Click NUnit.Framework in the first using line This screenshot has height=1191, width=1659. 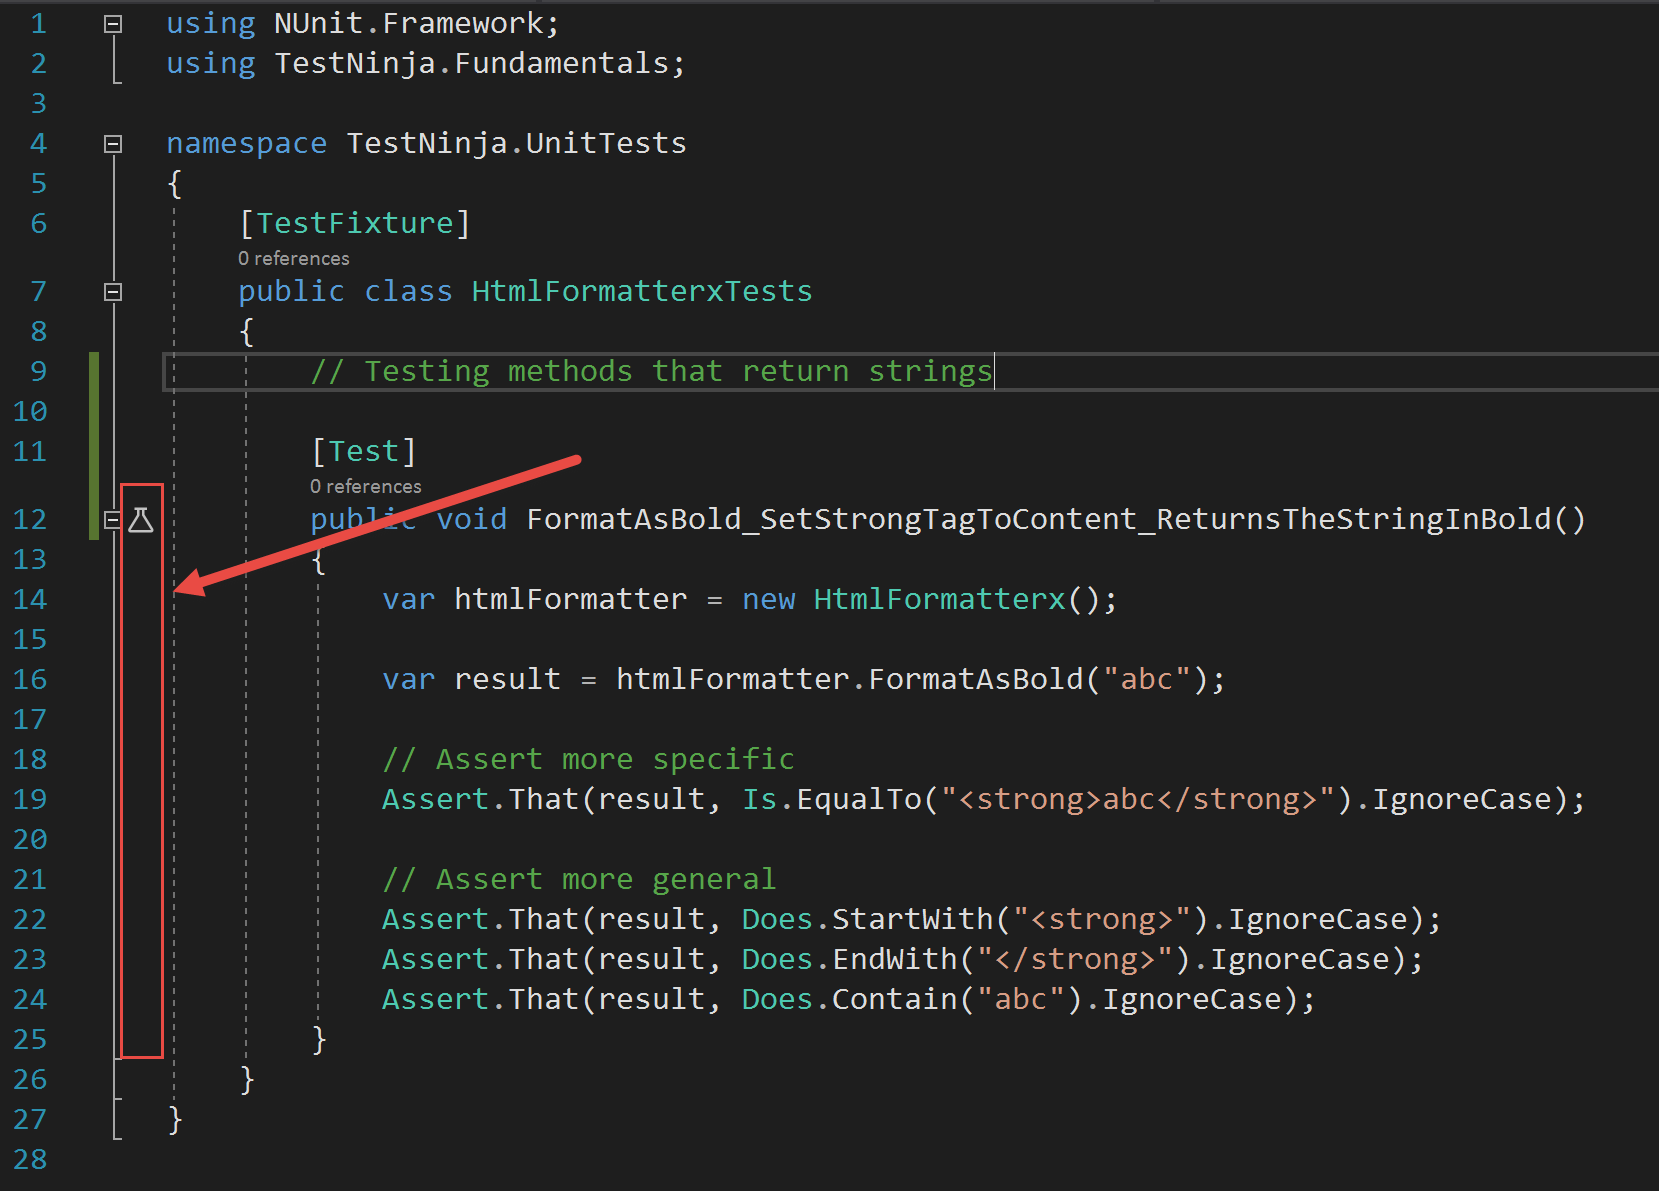tap(409, 23)
